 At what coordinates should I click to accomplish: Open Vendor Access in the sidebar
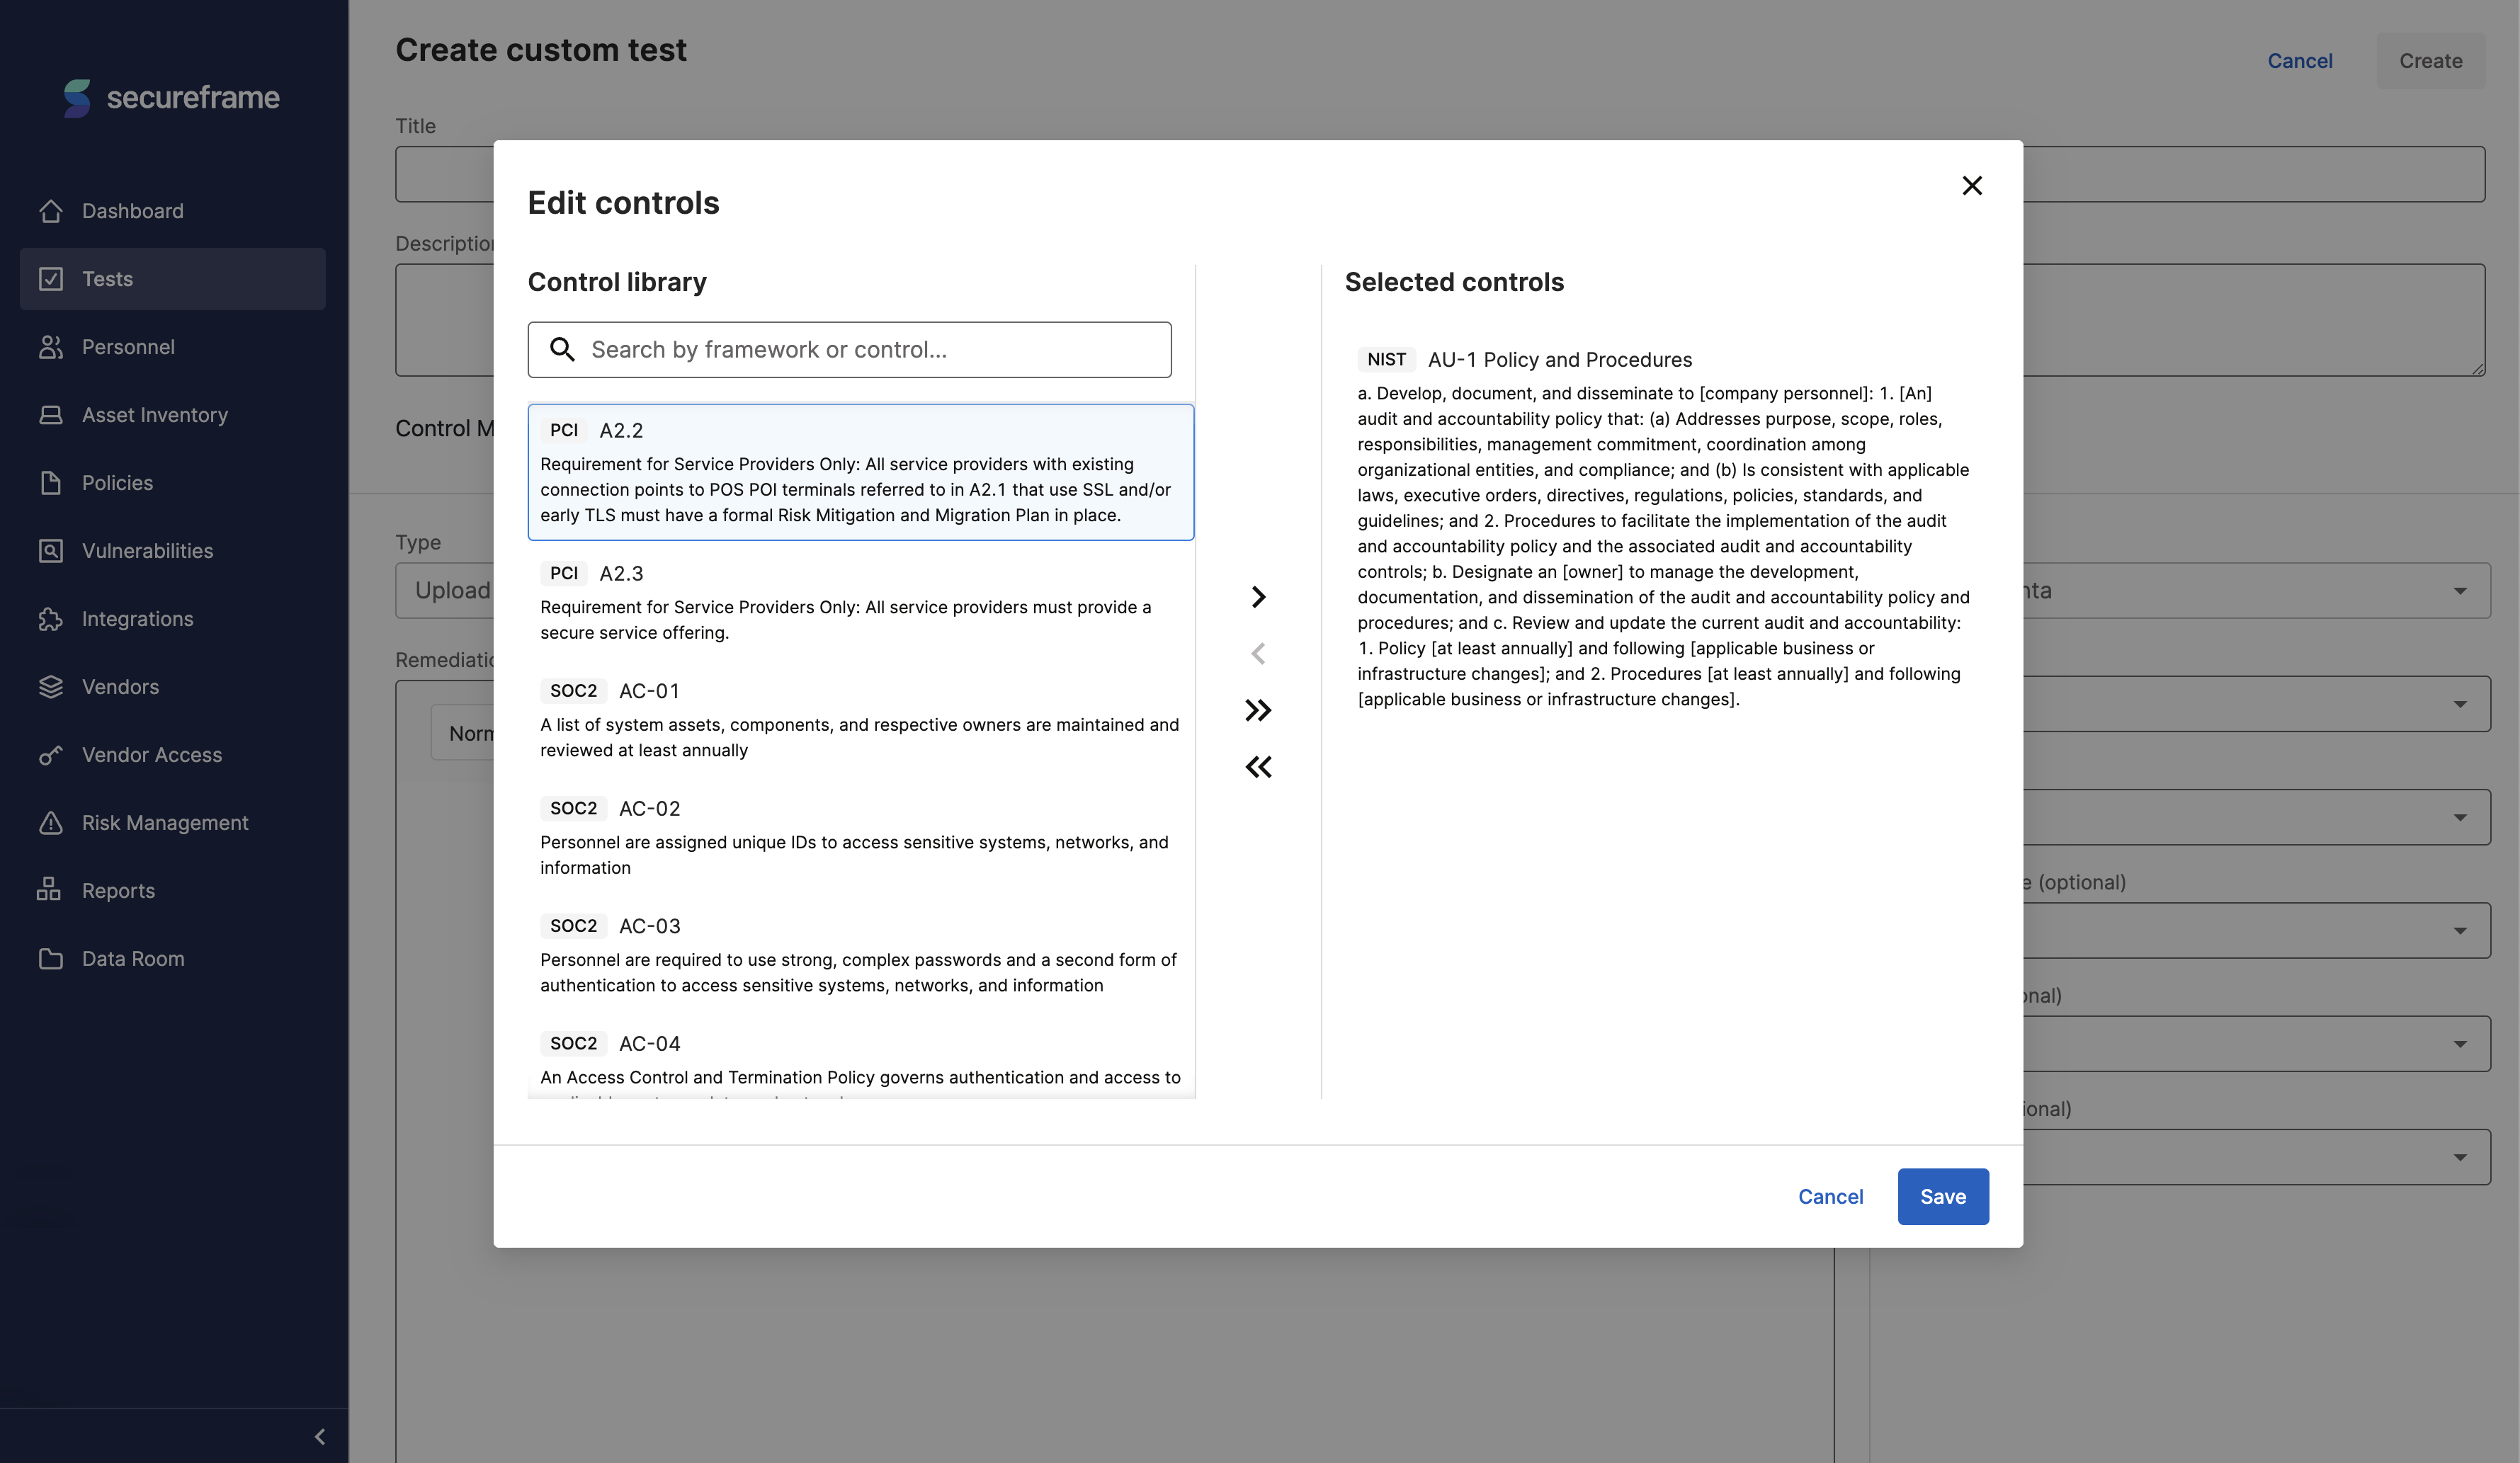click(151, 755)
